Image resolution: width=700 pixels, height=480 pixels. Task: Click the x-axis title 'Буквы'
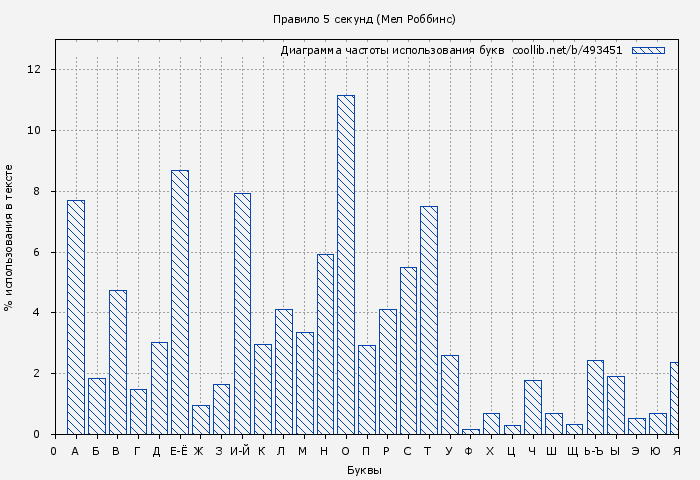click(x=364, y=470)
